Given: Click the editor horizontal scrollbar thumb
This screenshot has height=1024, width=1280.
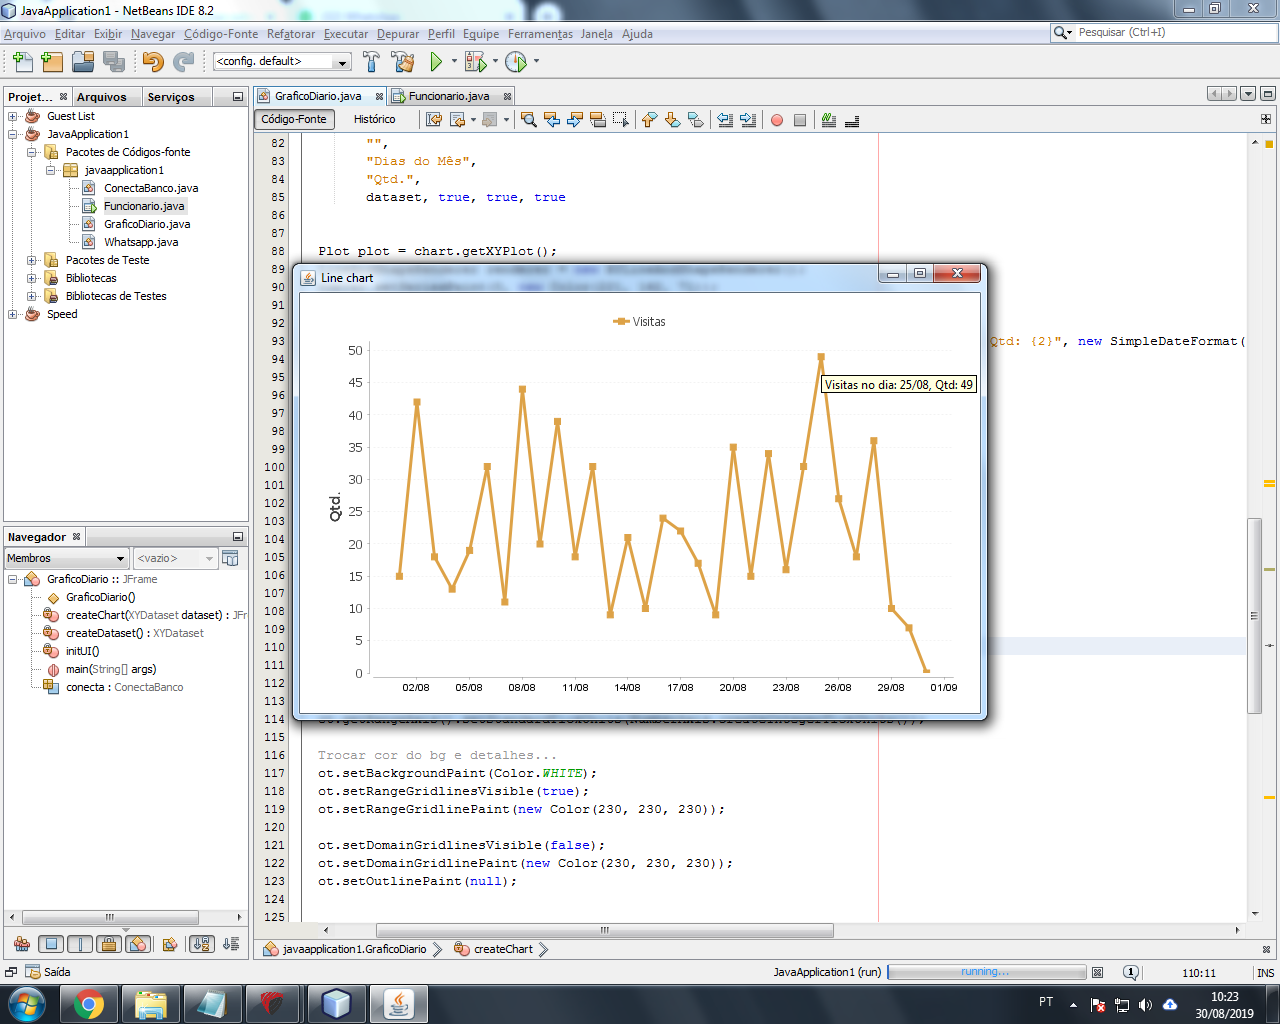Looking at the screenshot, I should coord(604,930).
